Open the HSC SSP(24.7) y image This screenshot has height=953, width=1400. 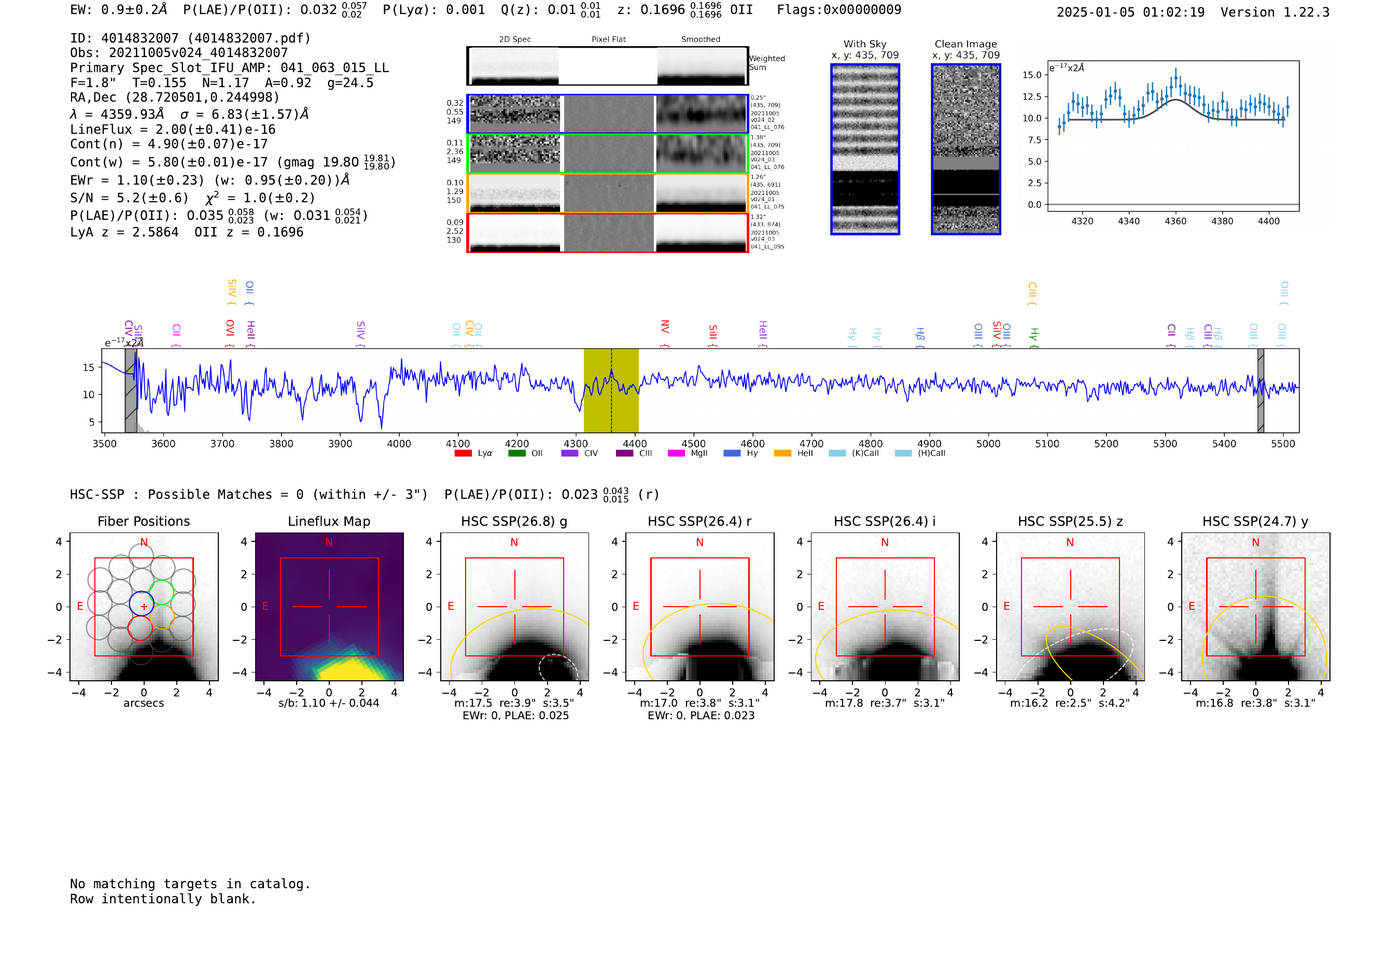tap(1255, 607)
